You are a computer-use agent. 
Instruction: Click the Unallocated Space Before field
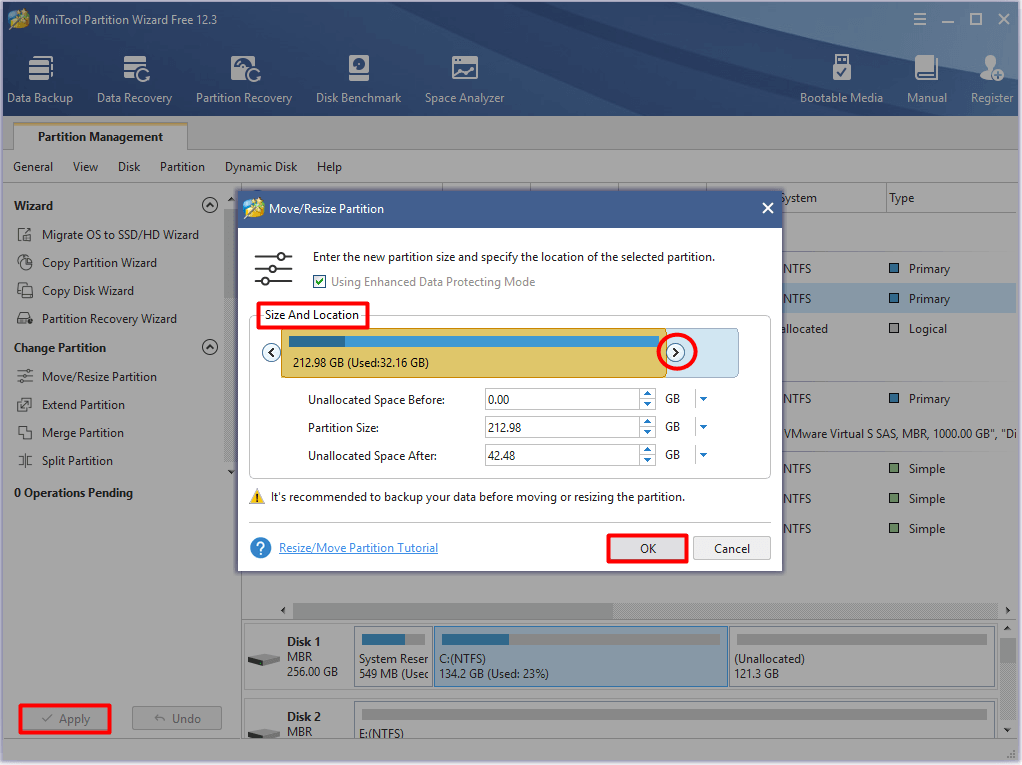coord(562,399)
